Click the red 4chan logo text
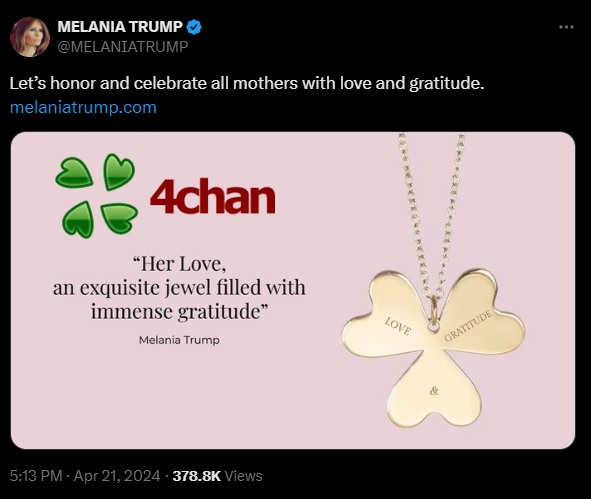 [x=213, y=196]
